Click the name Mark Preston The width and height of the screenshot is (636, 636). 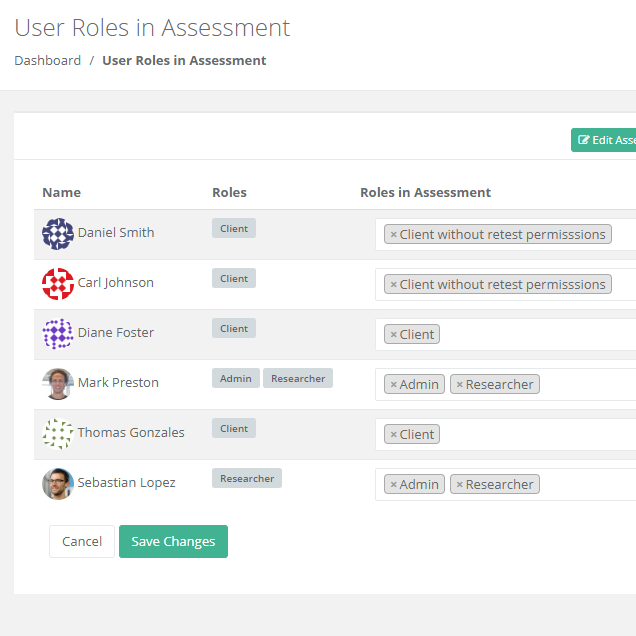tap(118, 382)
